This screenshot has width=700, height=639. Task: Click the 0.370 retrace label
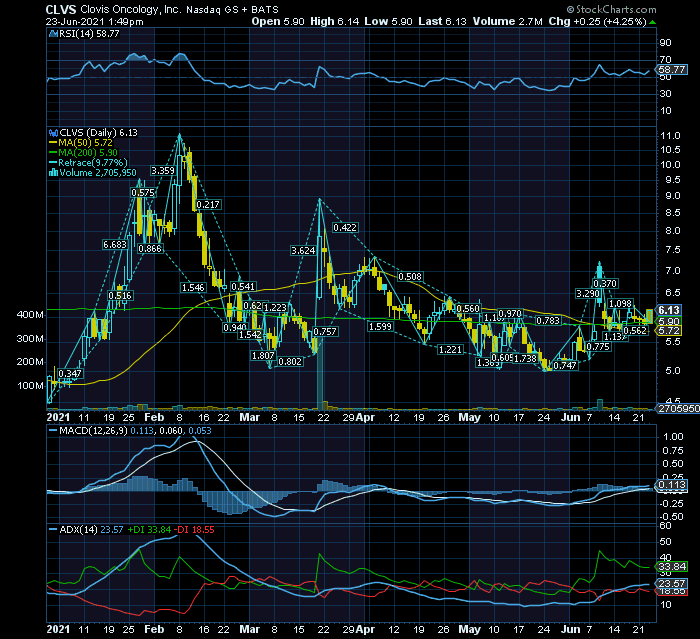pyautogui.click(x=605, y=283)
